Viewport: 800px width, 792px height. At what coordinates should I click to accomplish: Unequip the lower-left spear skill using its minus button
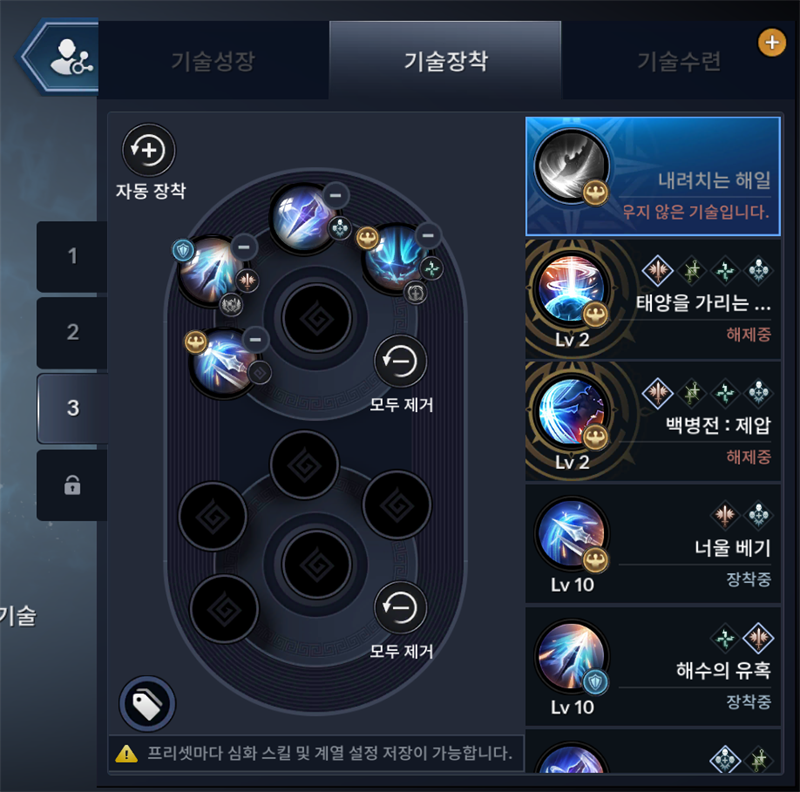coord(256,339)
